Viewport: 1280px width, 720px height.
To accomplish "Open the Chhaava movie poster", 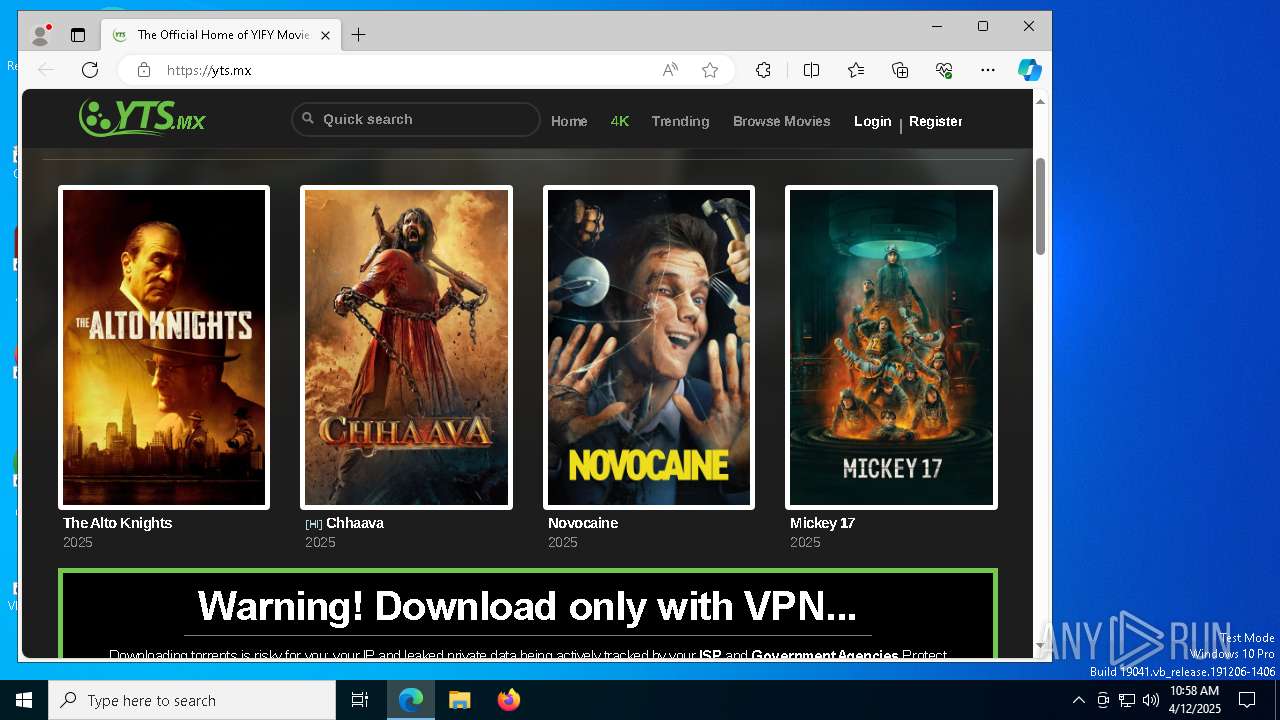I will coord(406,347).
